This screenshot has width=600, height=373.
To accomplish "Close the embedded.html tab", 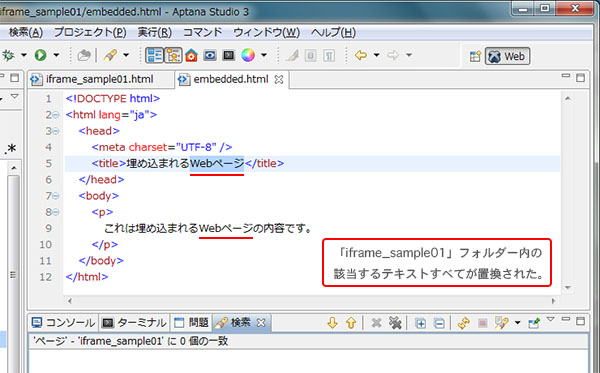I will click(279, 80).
